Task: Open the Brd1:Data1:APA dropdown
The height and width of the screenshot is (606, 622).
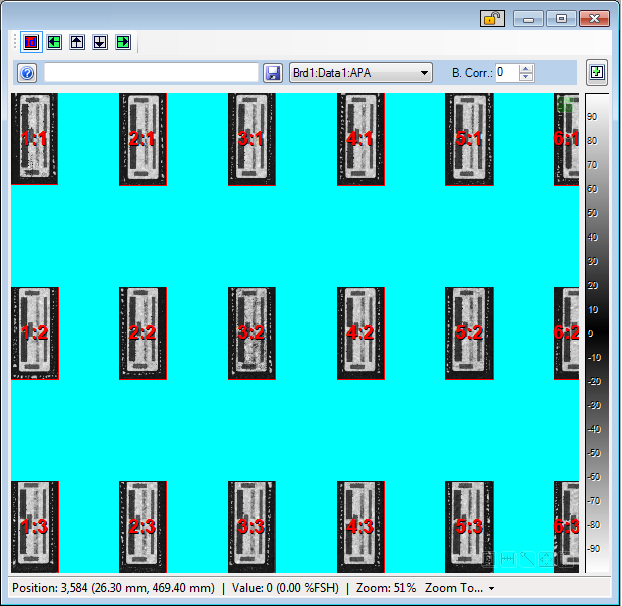Action: [360, 72]
